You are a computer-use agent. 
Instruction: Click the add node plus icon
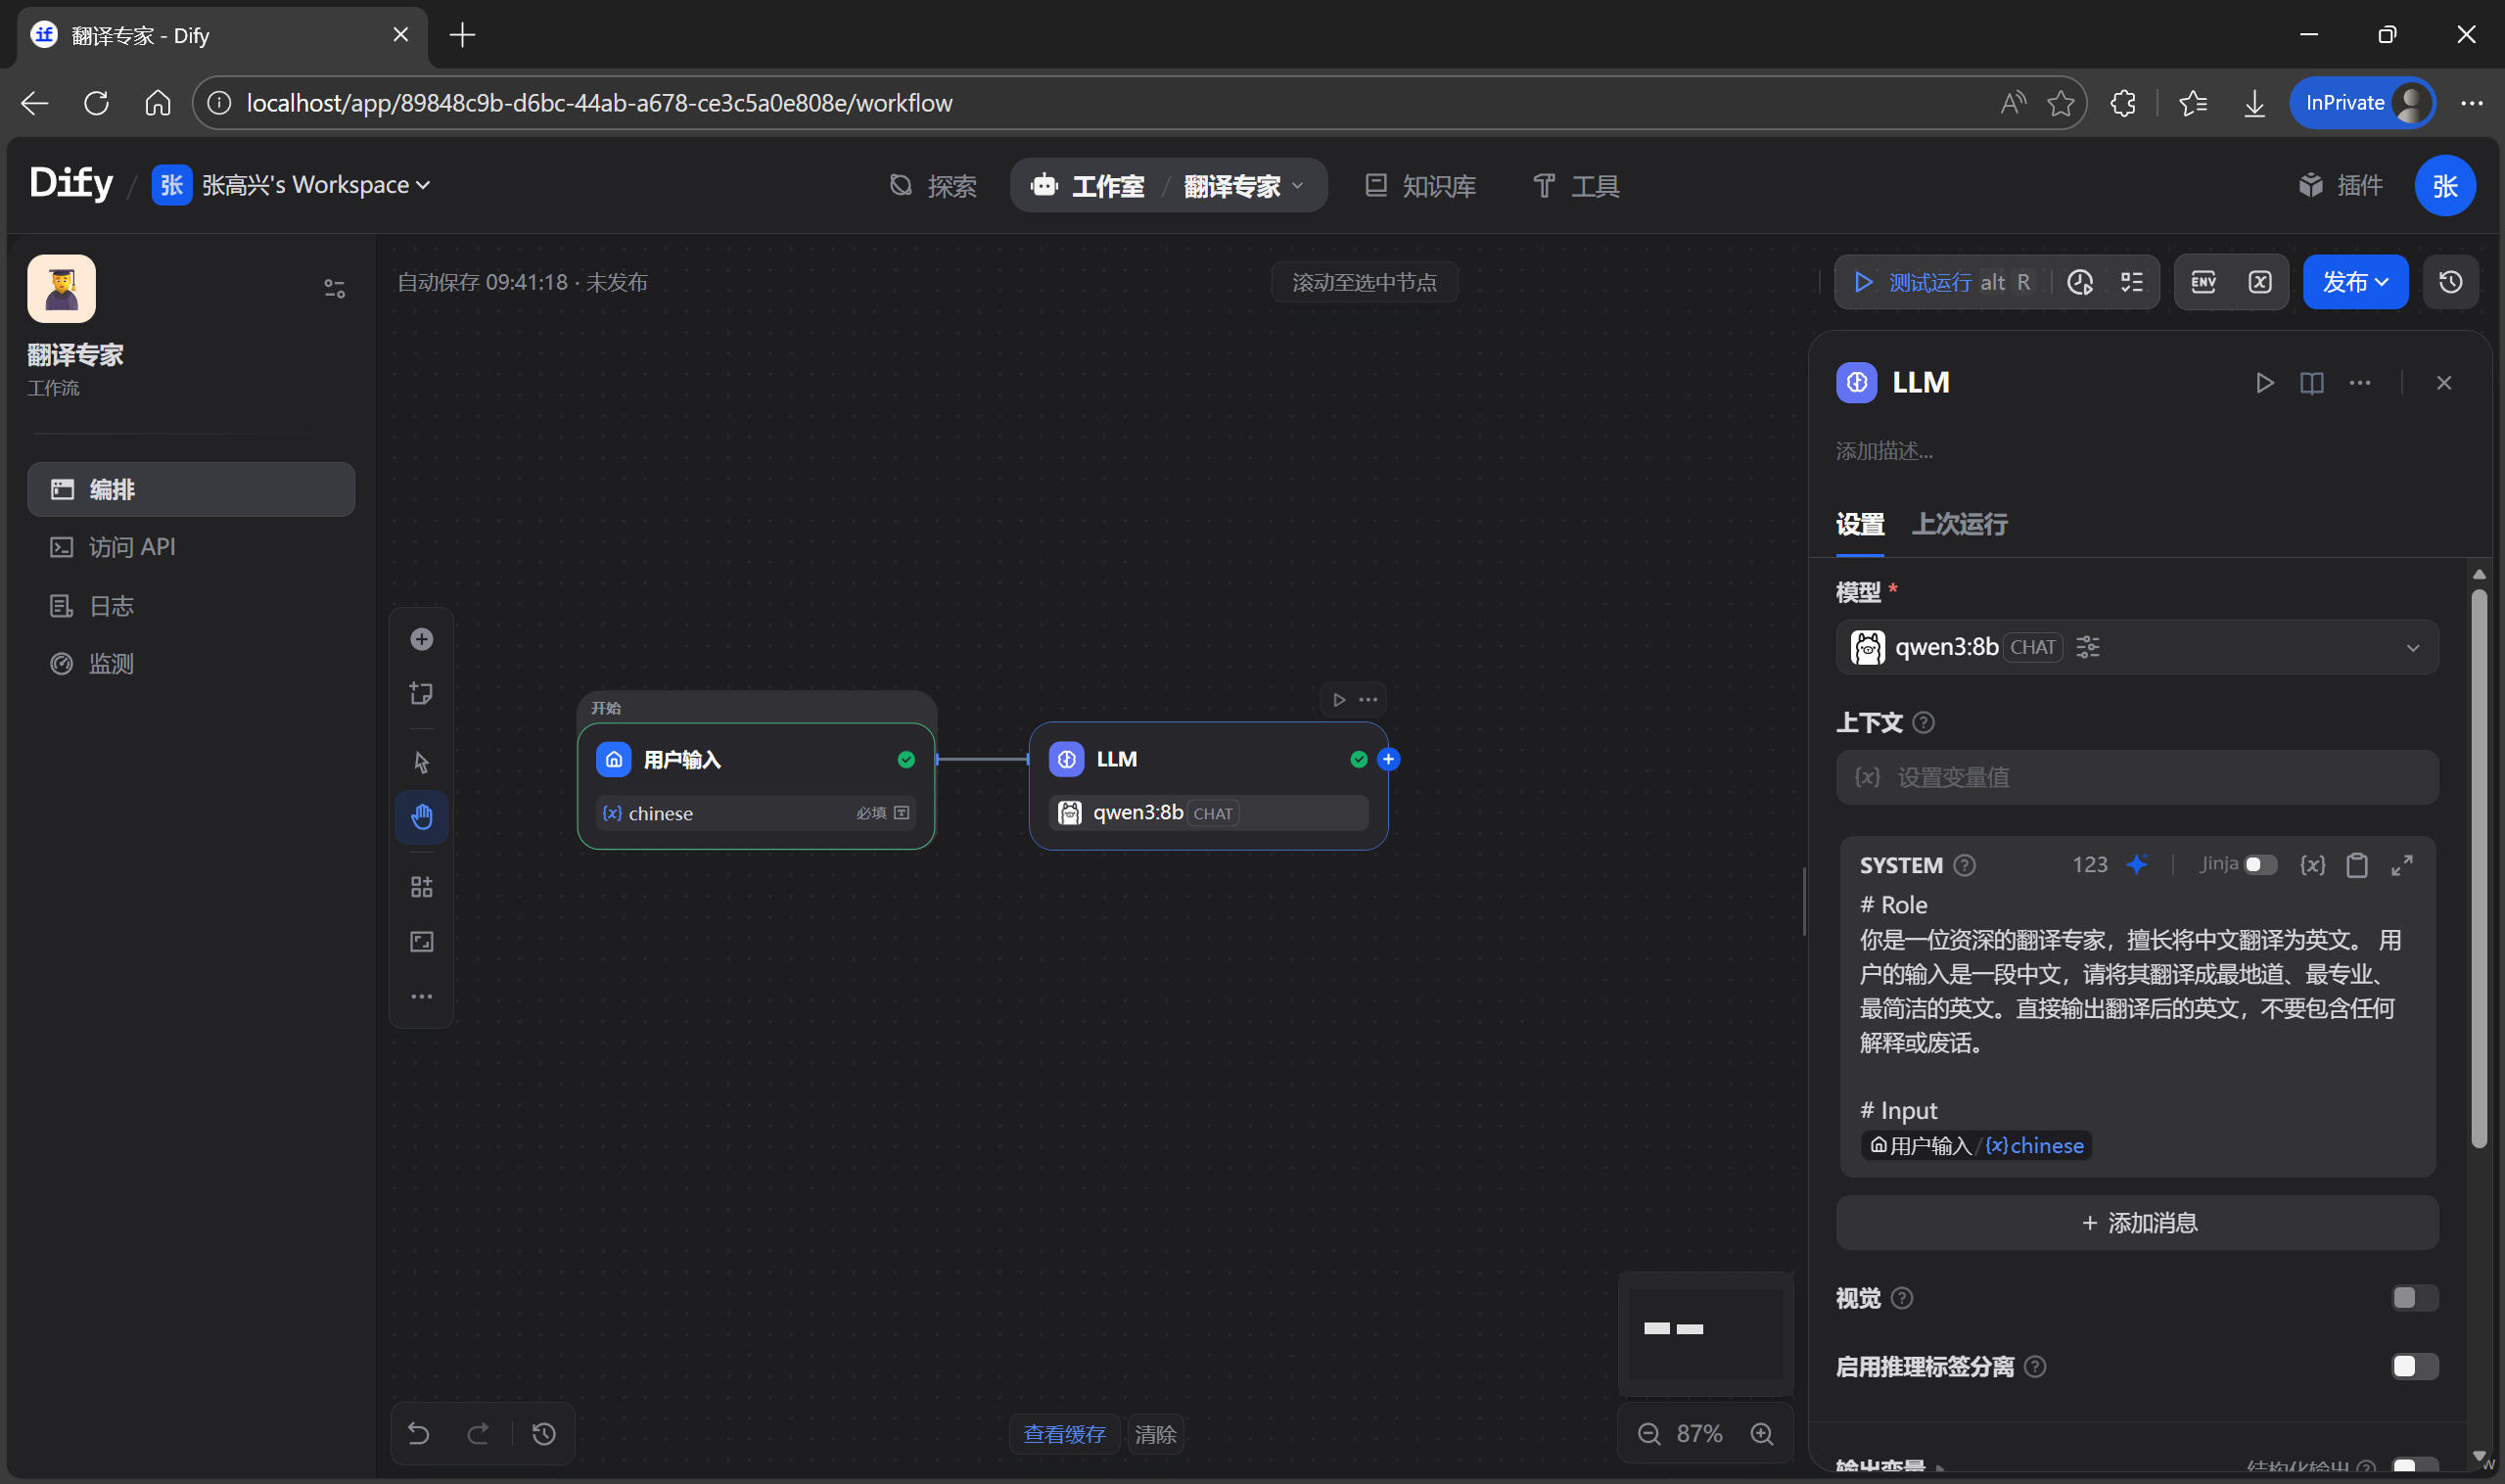point(421,639)
